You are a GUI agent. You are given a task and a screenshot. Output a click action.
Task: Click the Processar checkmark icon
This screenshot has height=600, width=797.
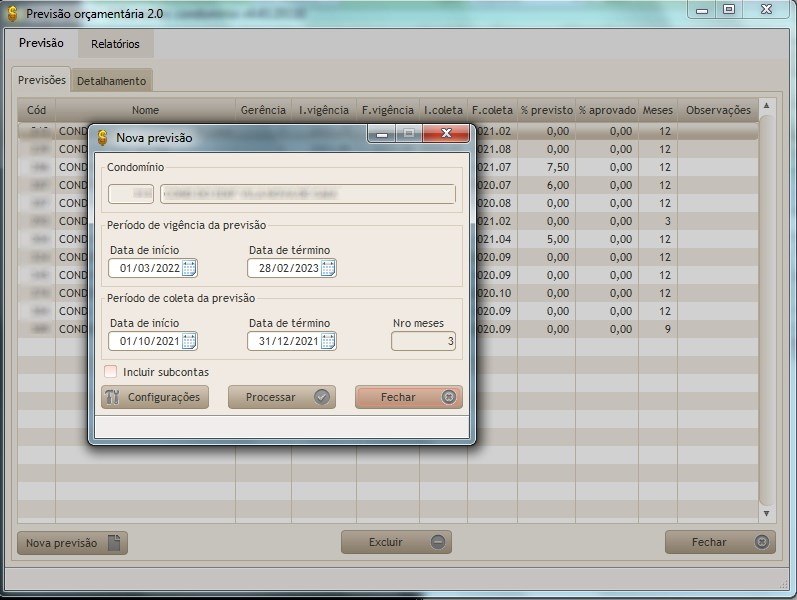point(321,397)
